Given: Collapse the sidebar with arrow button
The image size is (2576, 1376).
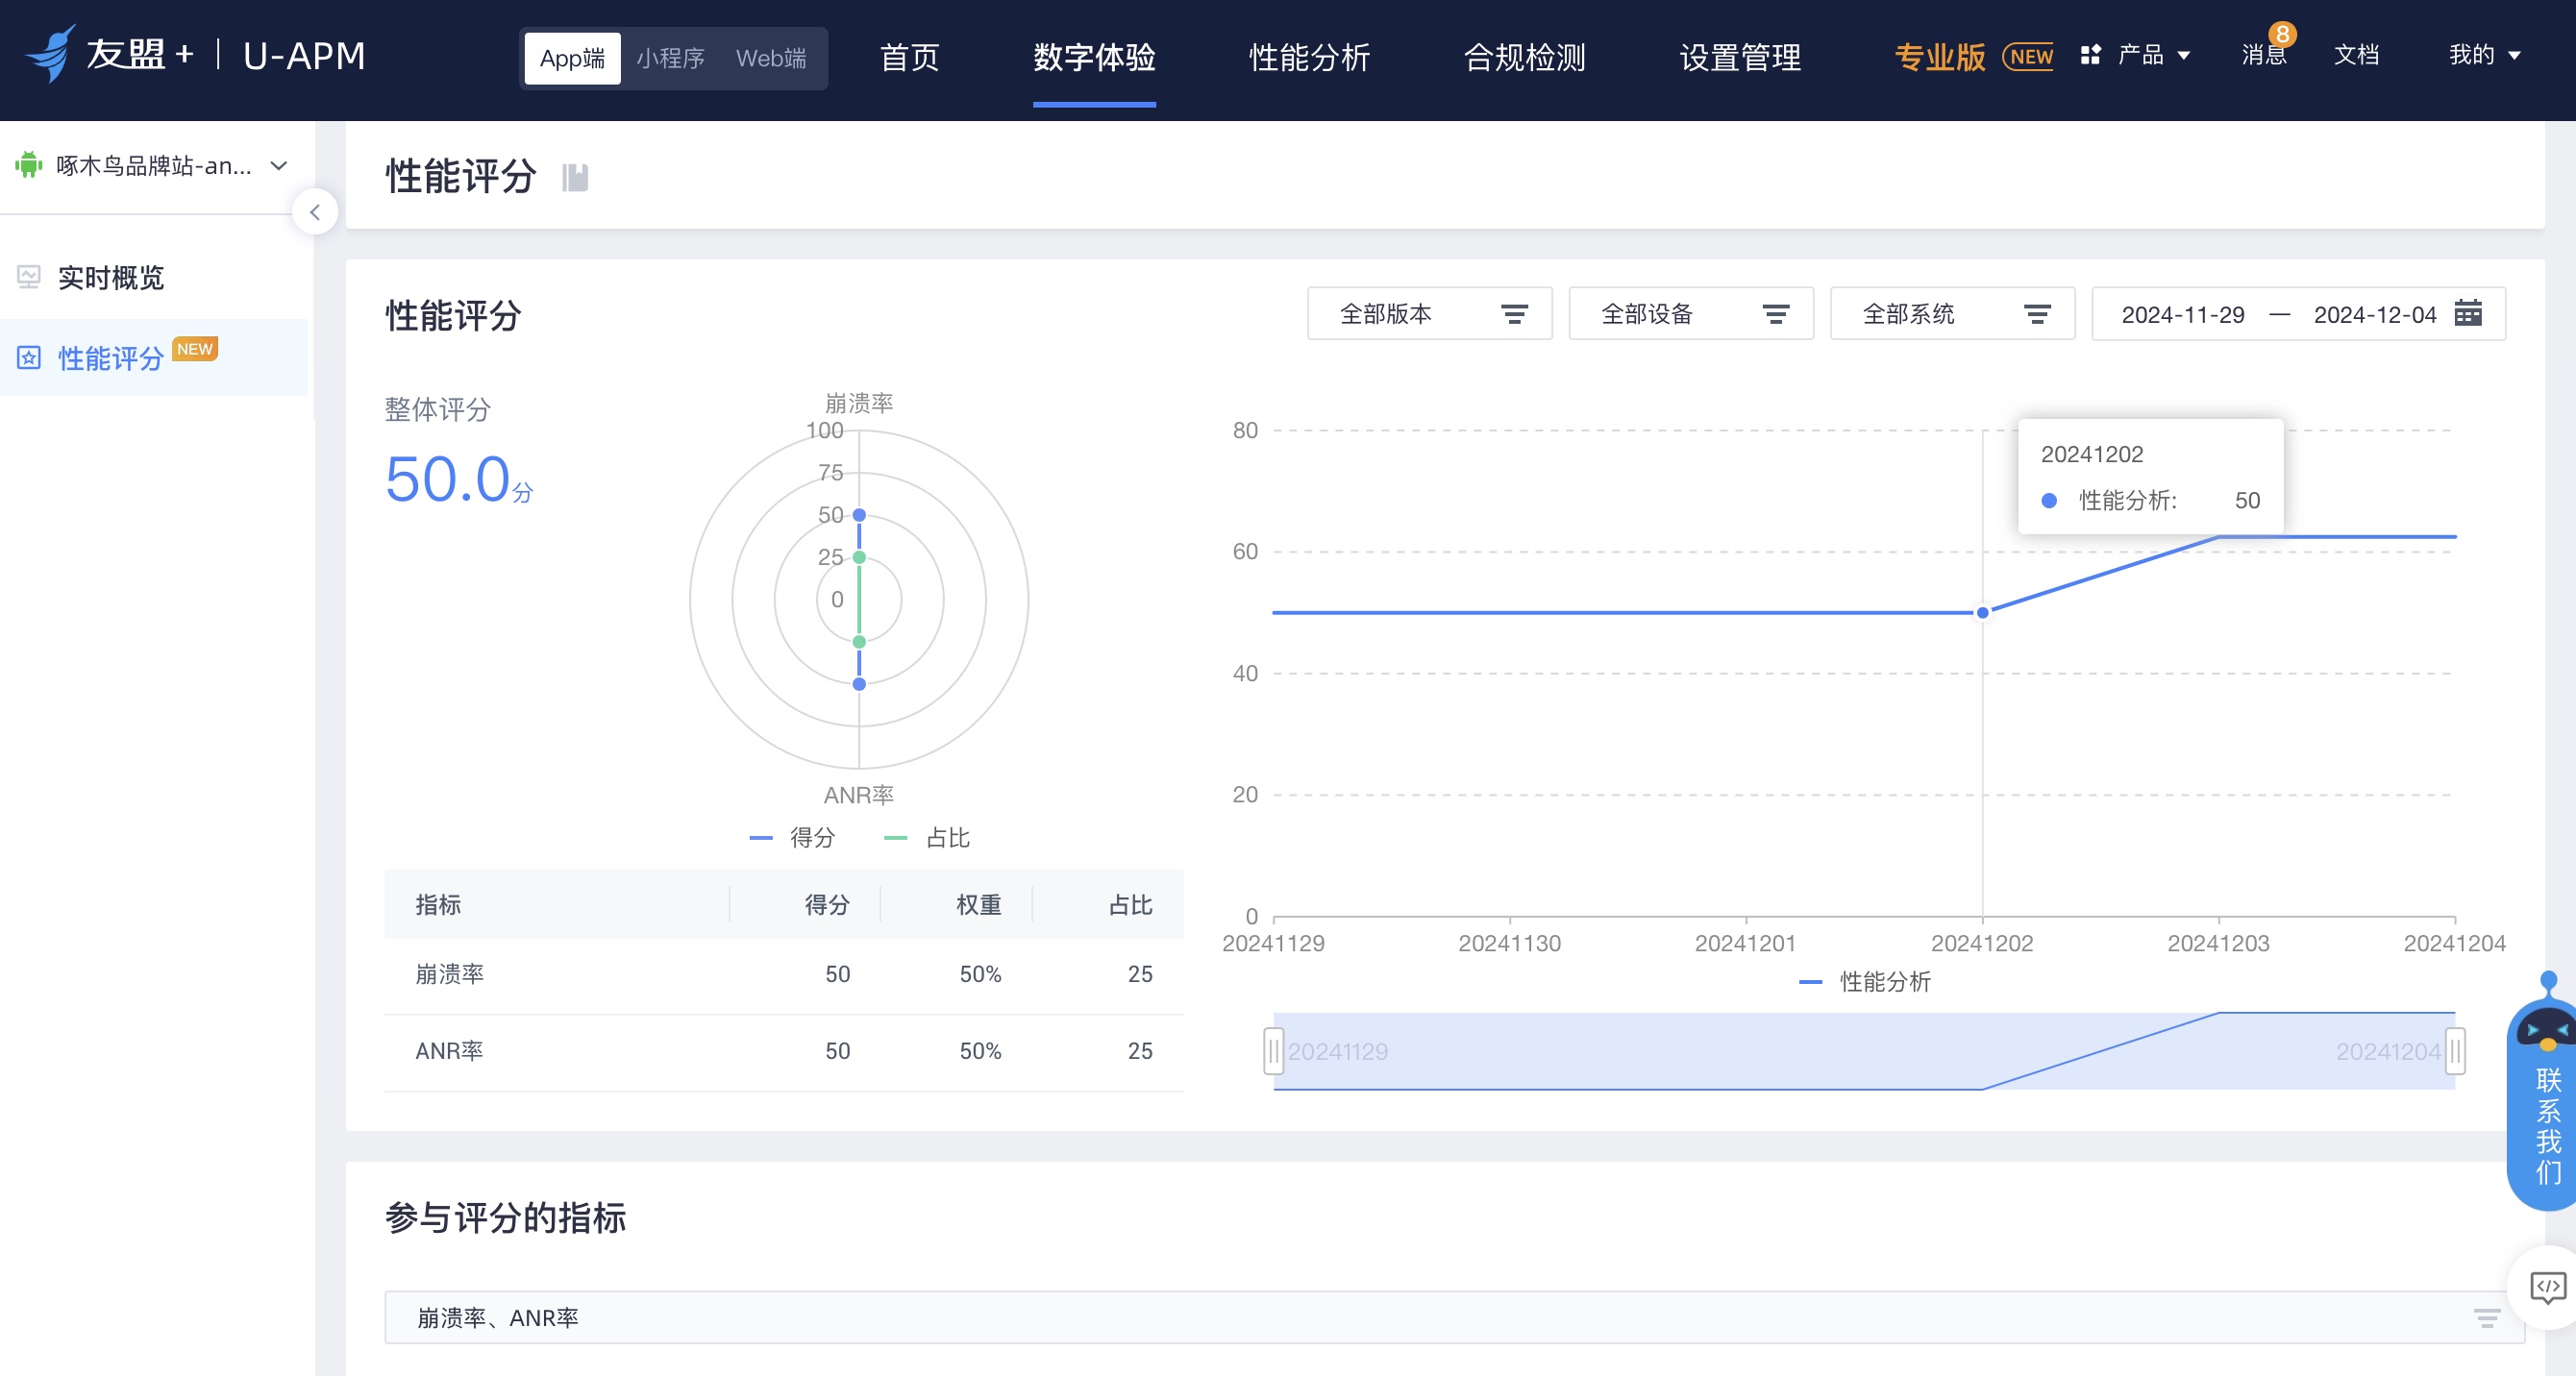Looking at the screenshot, I should [315, 212].
